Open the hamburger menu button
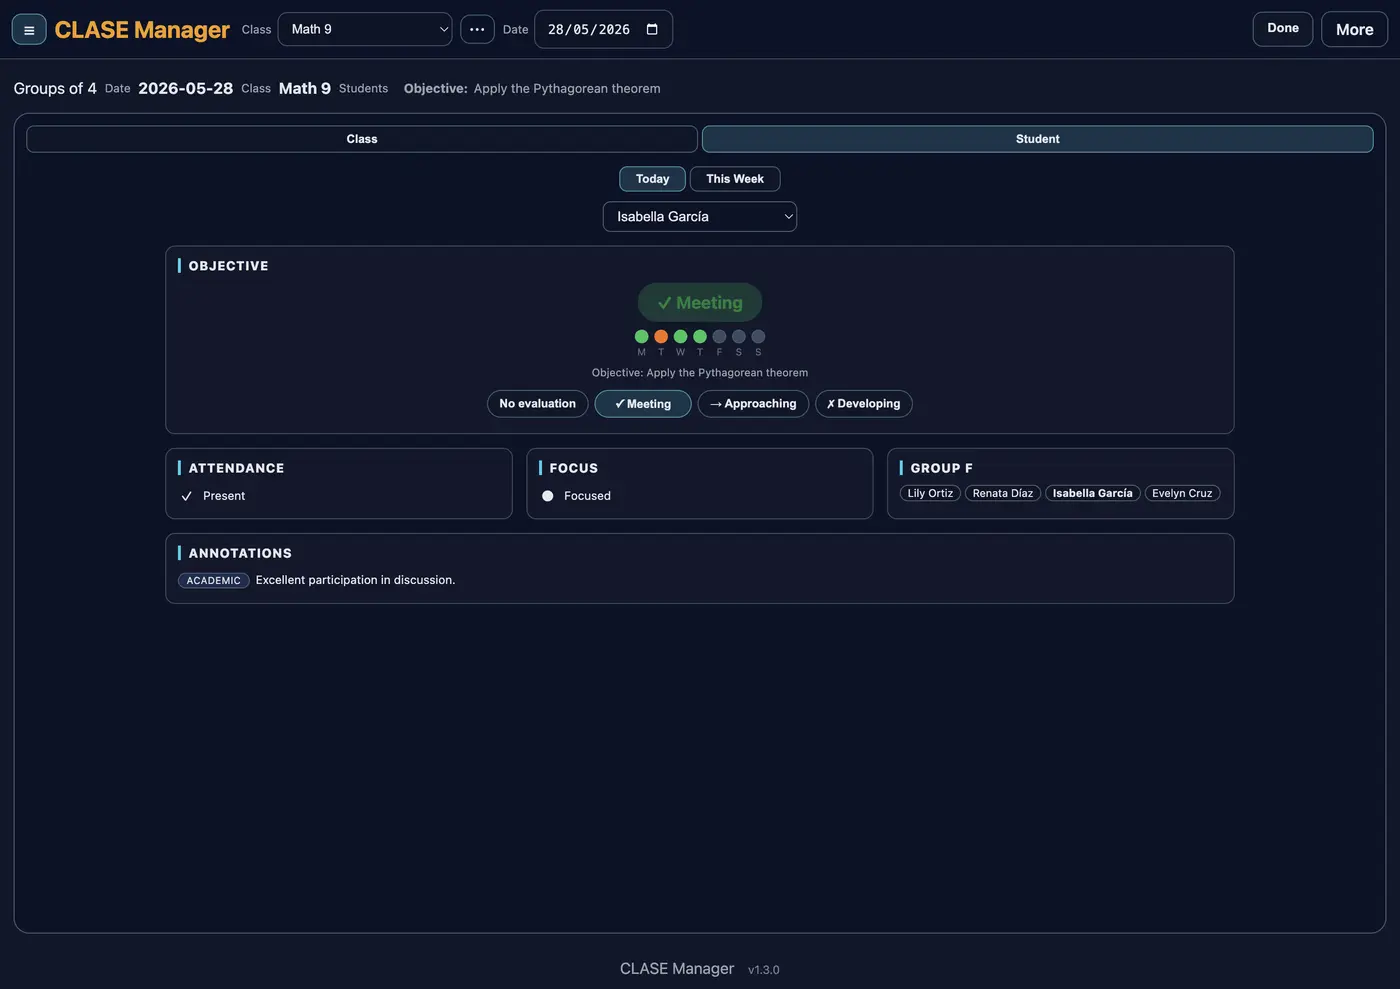 coord(29,30)
